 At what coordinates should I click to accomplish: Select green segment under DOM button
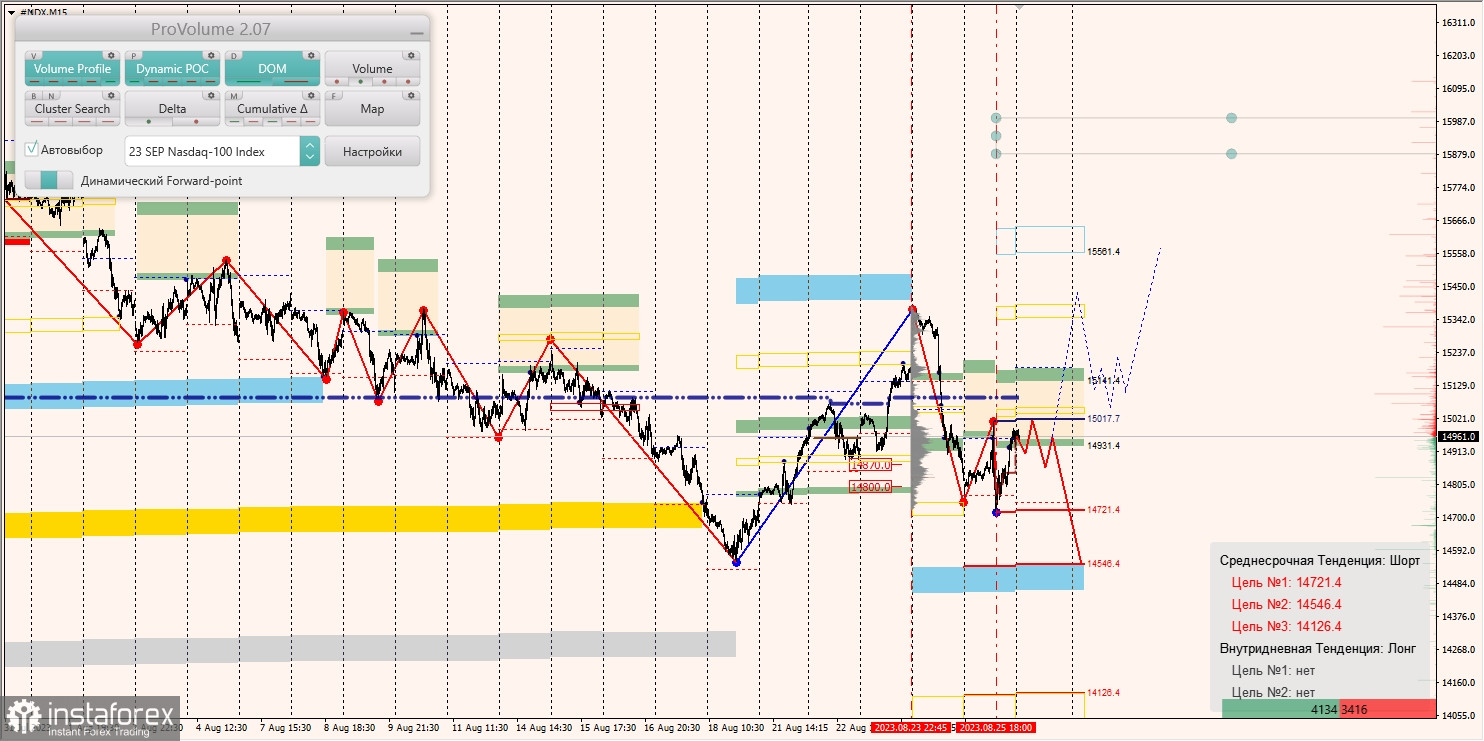click(248, 81)
